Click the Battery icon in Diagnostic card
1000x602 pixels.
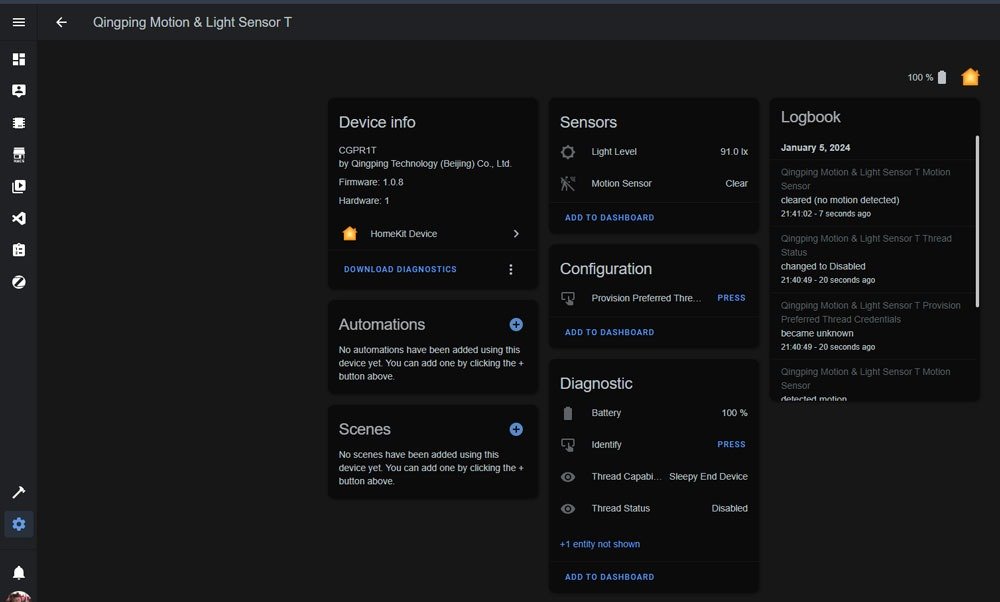click(568, 413)
